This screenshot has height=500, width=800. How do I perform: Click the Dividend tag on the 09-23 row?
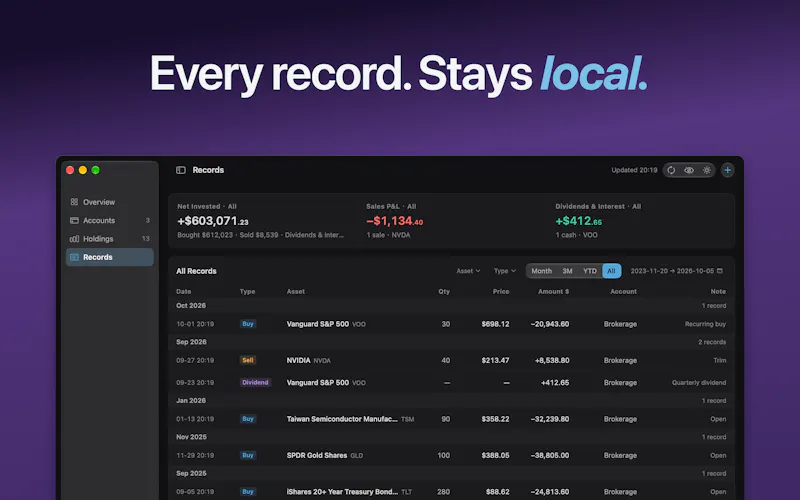[x=255, y=383]
